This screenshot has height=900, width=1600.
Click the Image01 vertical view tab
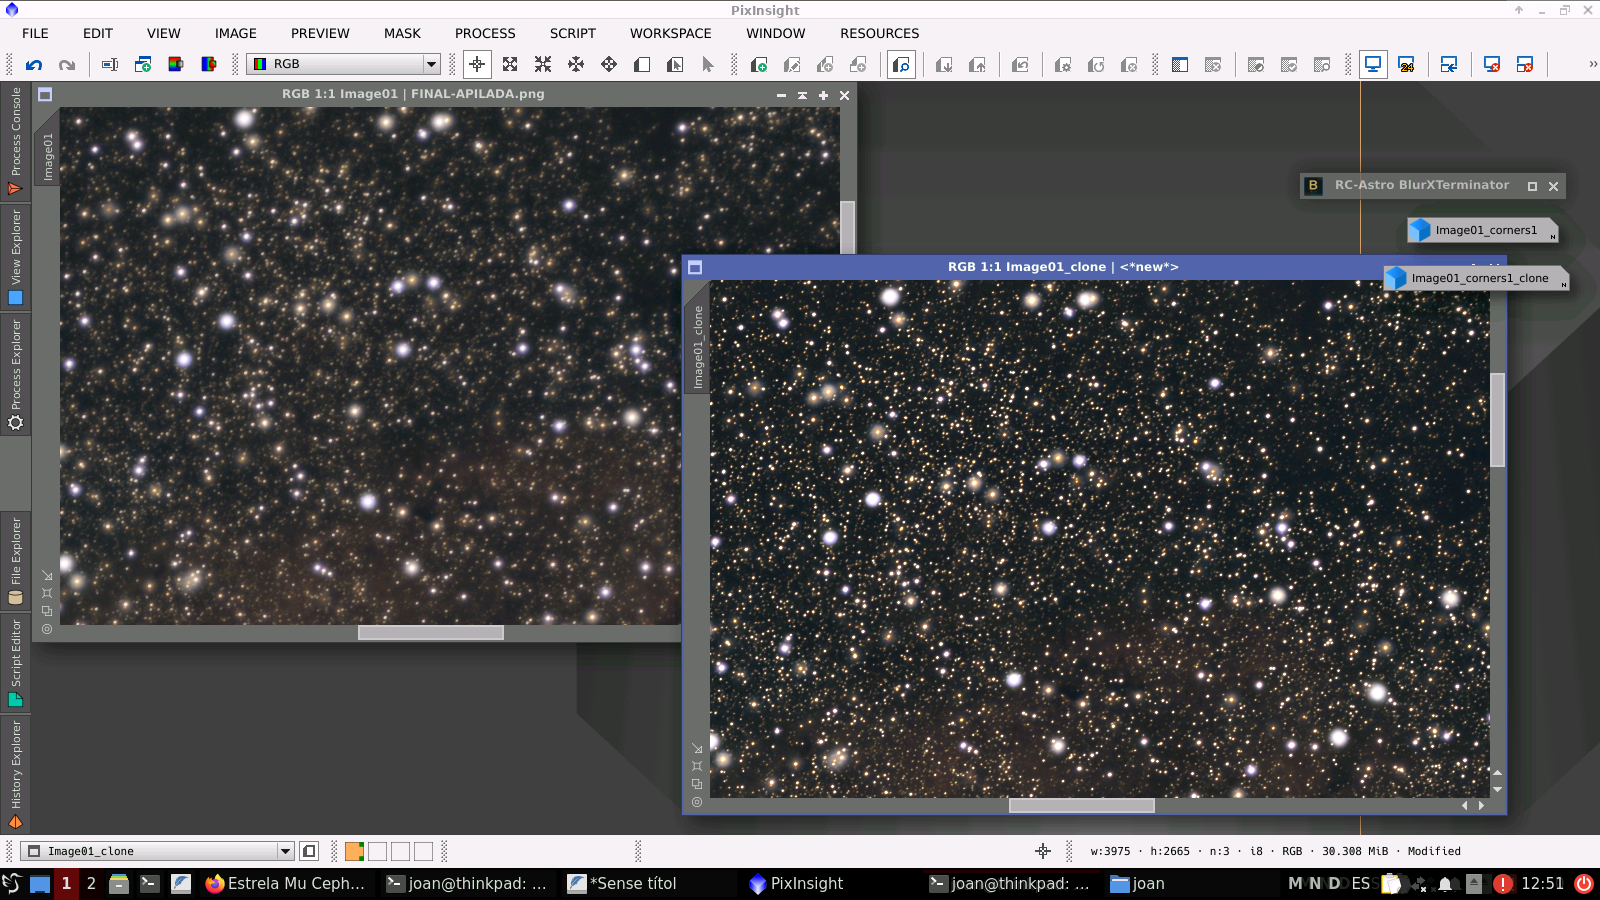tap(47, 157)
